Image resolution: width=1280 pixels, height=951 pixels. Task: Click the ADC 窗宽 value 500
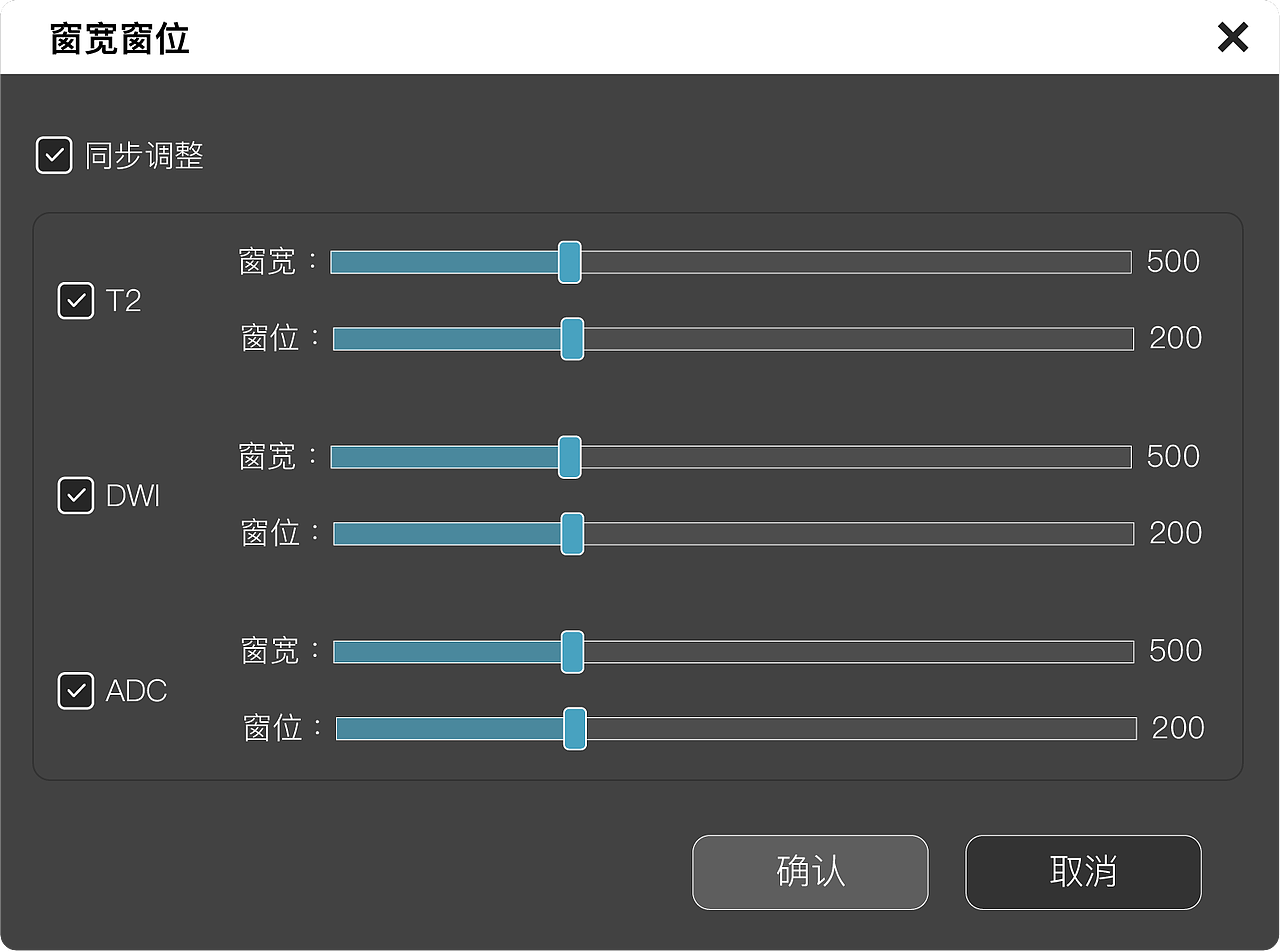point(1176,652)
